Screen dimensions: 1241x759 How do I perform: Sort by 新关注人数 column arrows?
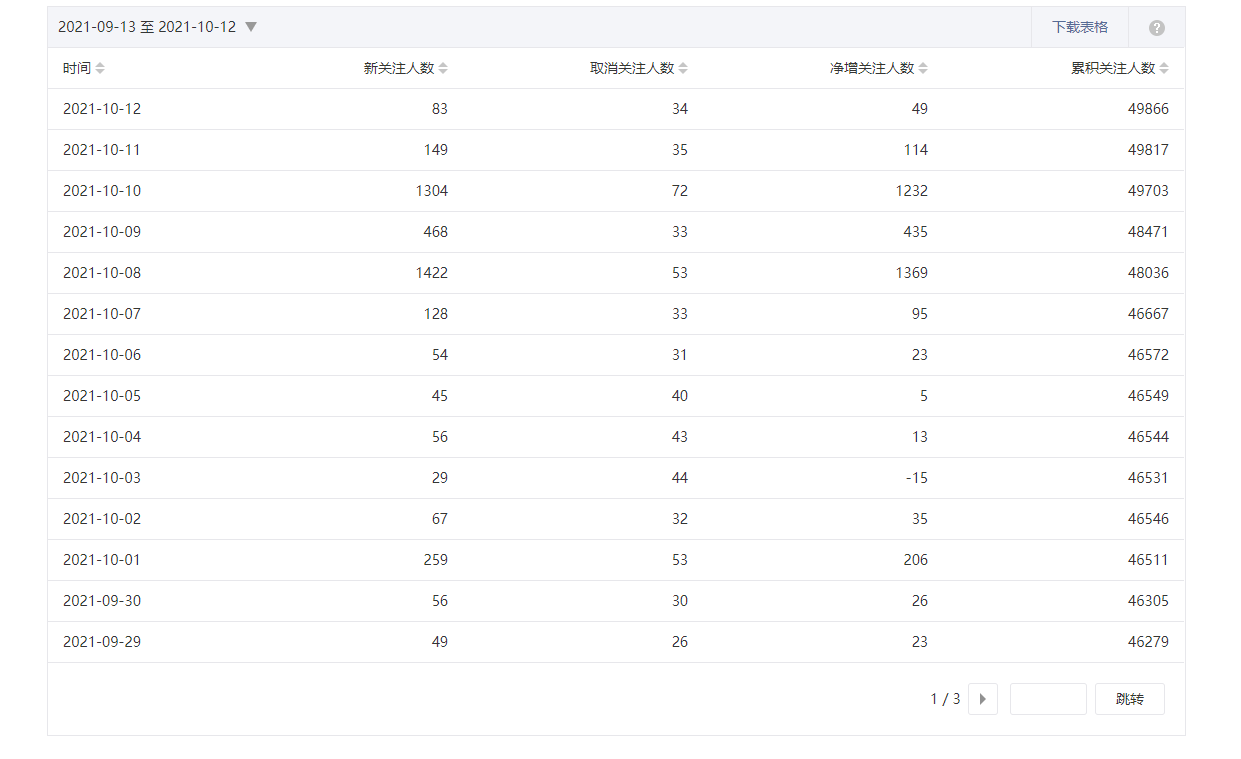(443, 68)
